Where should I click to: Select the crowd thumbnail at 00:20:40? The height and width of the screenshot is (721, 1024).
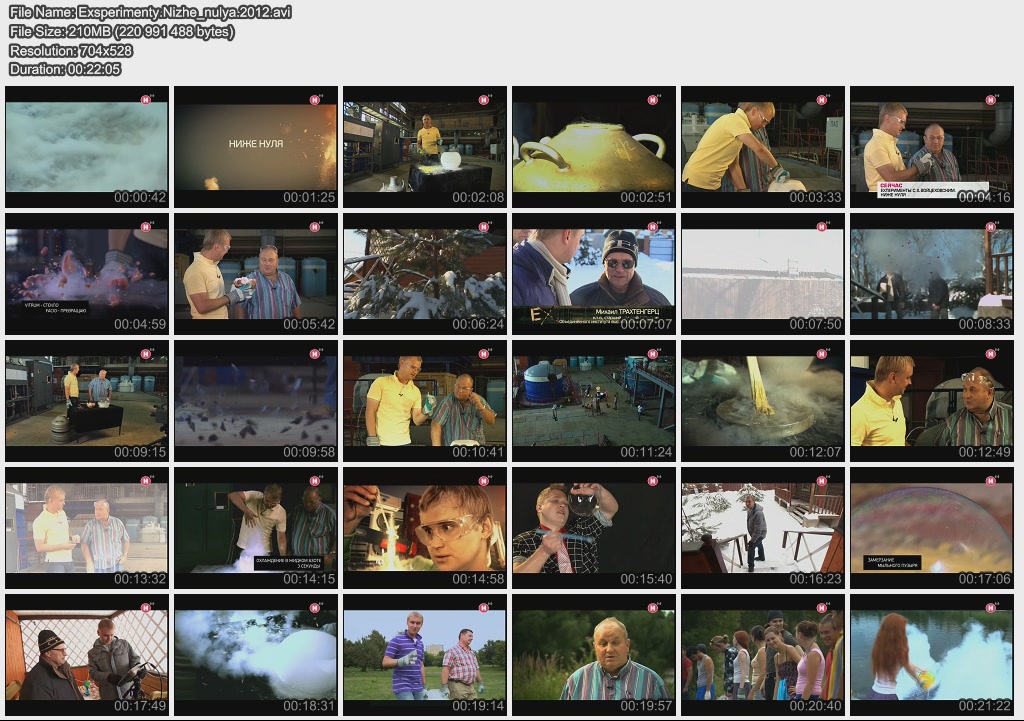click(x=762, y=655)
